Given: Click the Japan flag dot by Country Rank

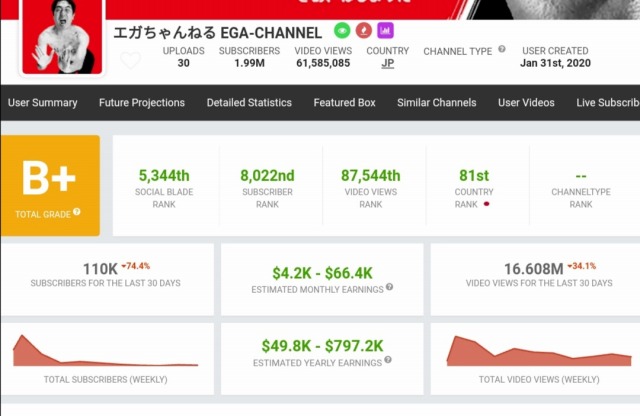Looking at the screenshot, I should point(486,204).
